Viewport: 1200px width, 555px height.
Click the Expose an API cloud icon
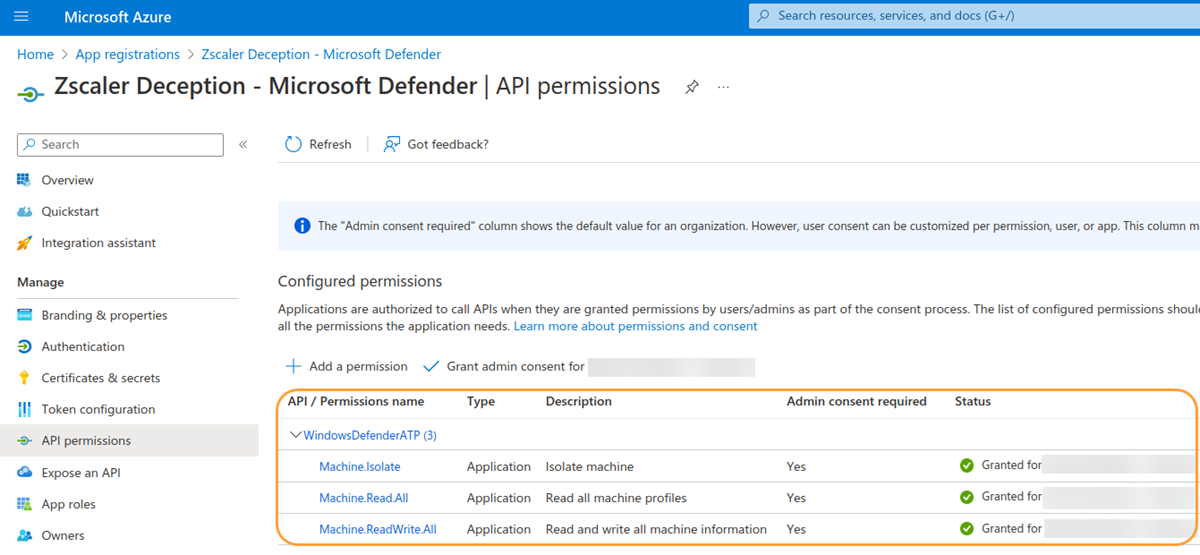[25, 472]
